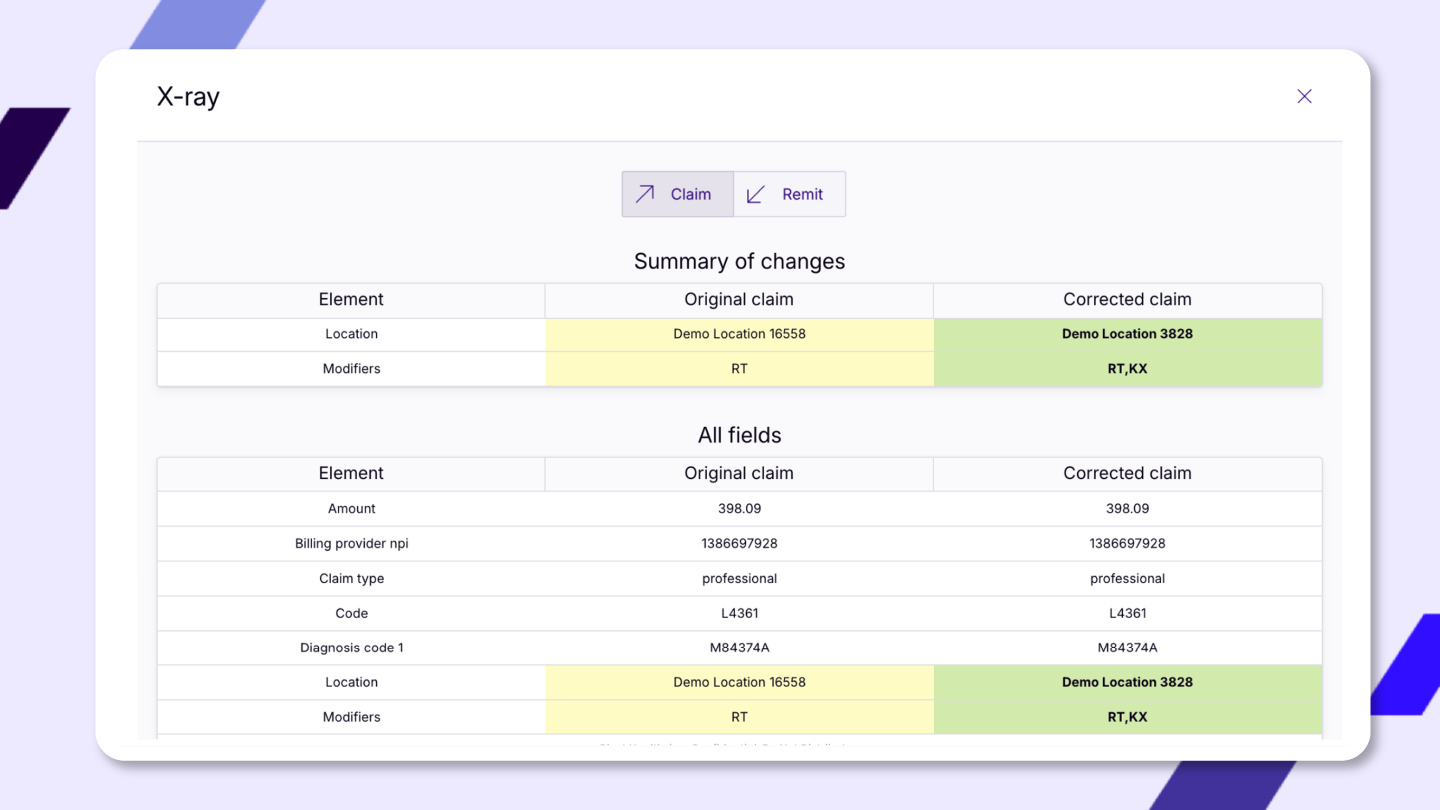Screen dimensions: 1440x810
Task: Click Corrected claim header in All fields table
Action: pyautogui.click(x=1127, y=474)
